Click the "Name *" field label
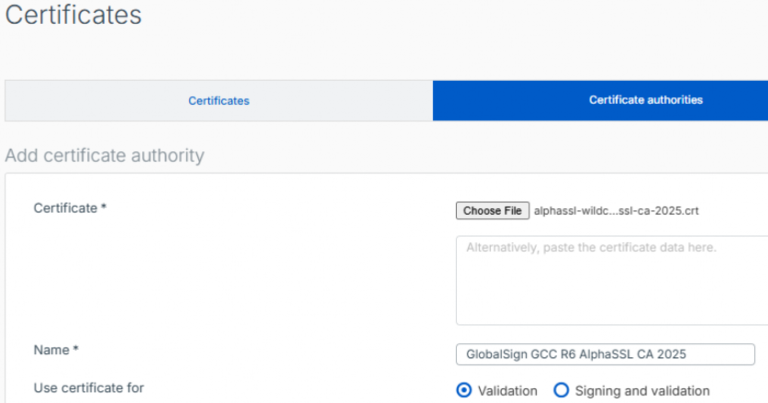The width and height of the screenshot is (768, 403). (x=53, y=351)
